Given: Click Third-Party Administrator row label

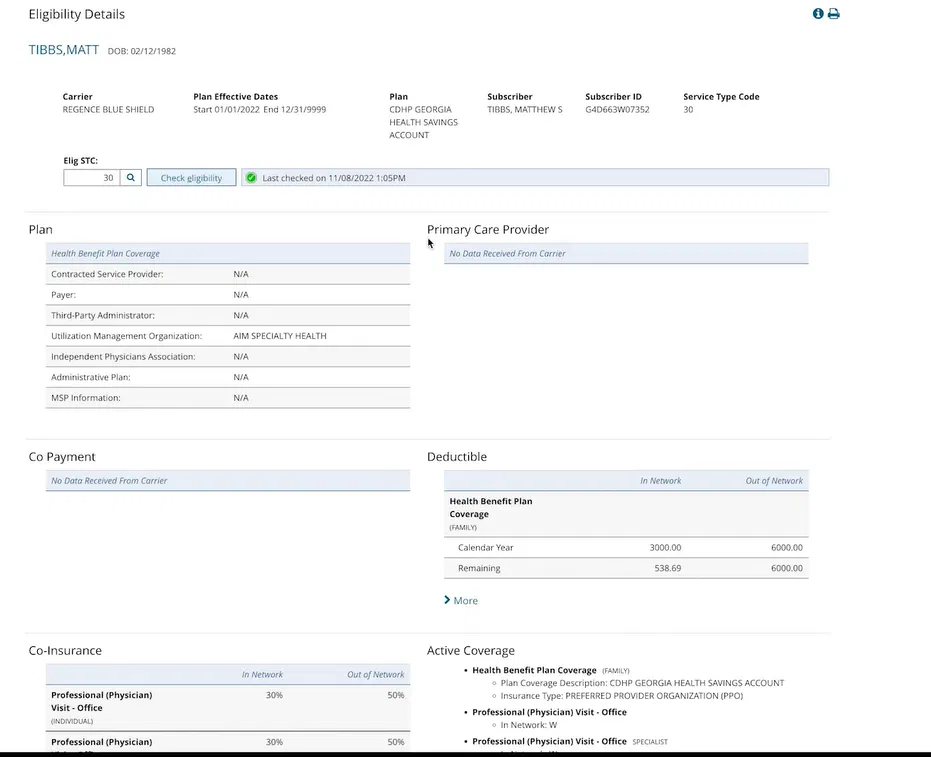Looking at the screenshot, I should tap(103, 315).
